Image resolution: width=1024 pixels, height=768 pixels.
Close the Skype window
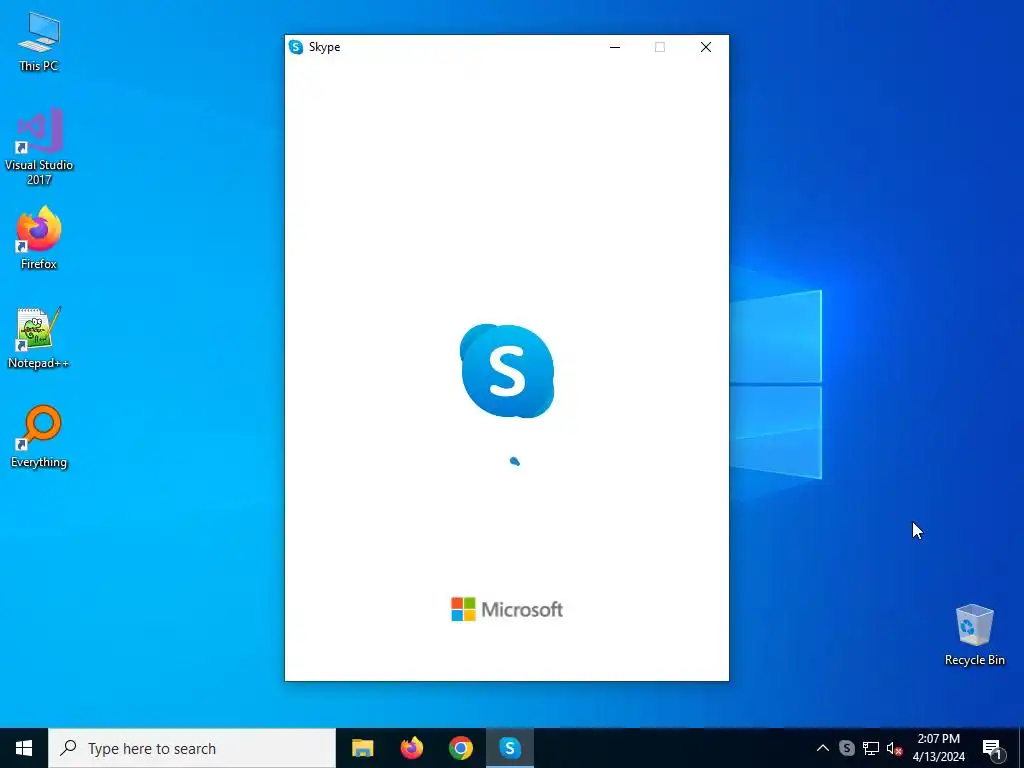pos(706,47)
